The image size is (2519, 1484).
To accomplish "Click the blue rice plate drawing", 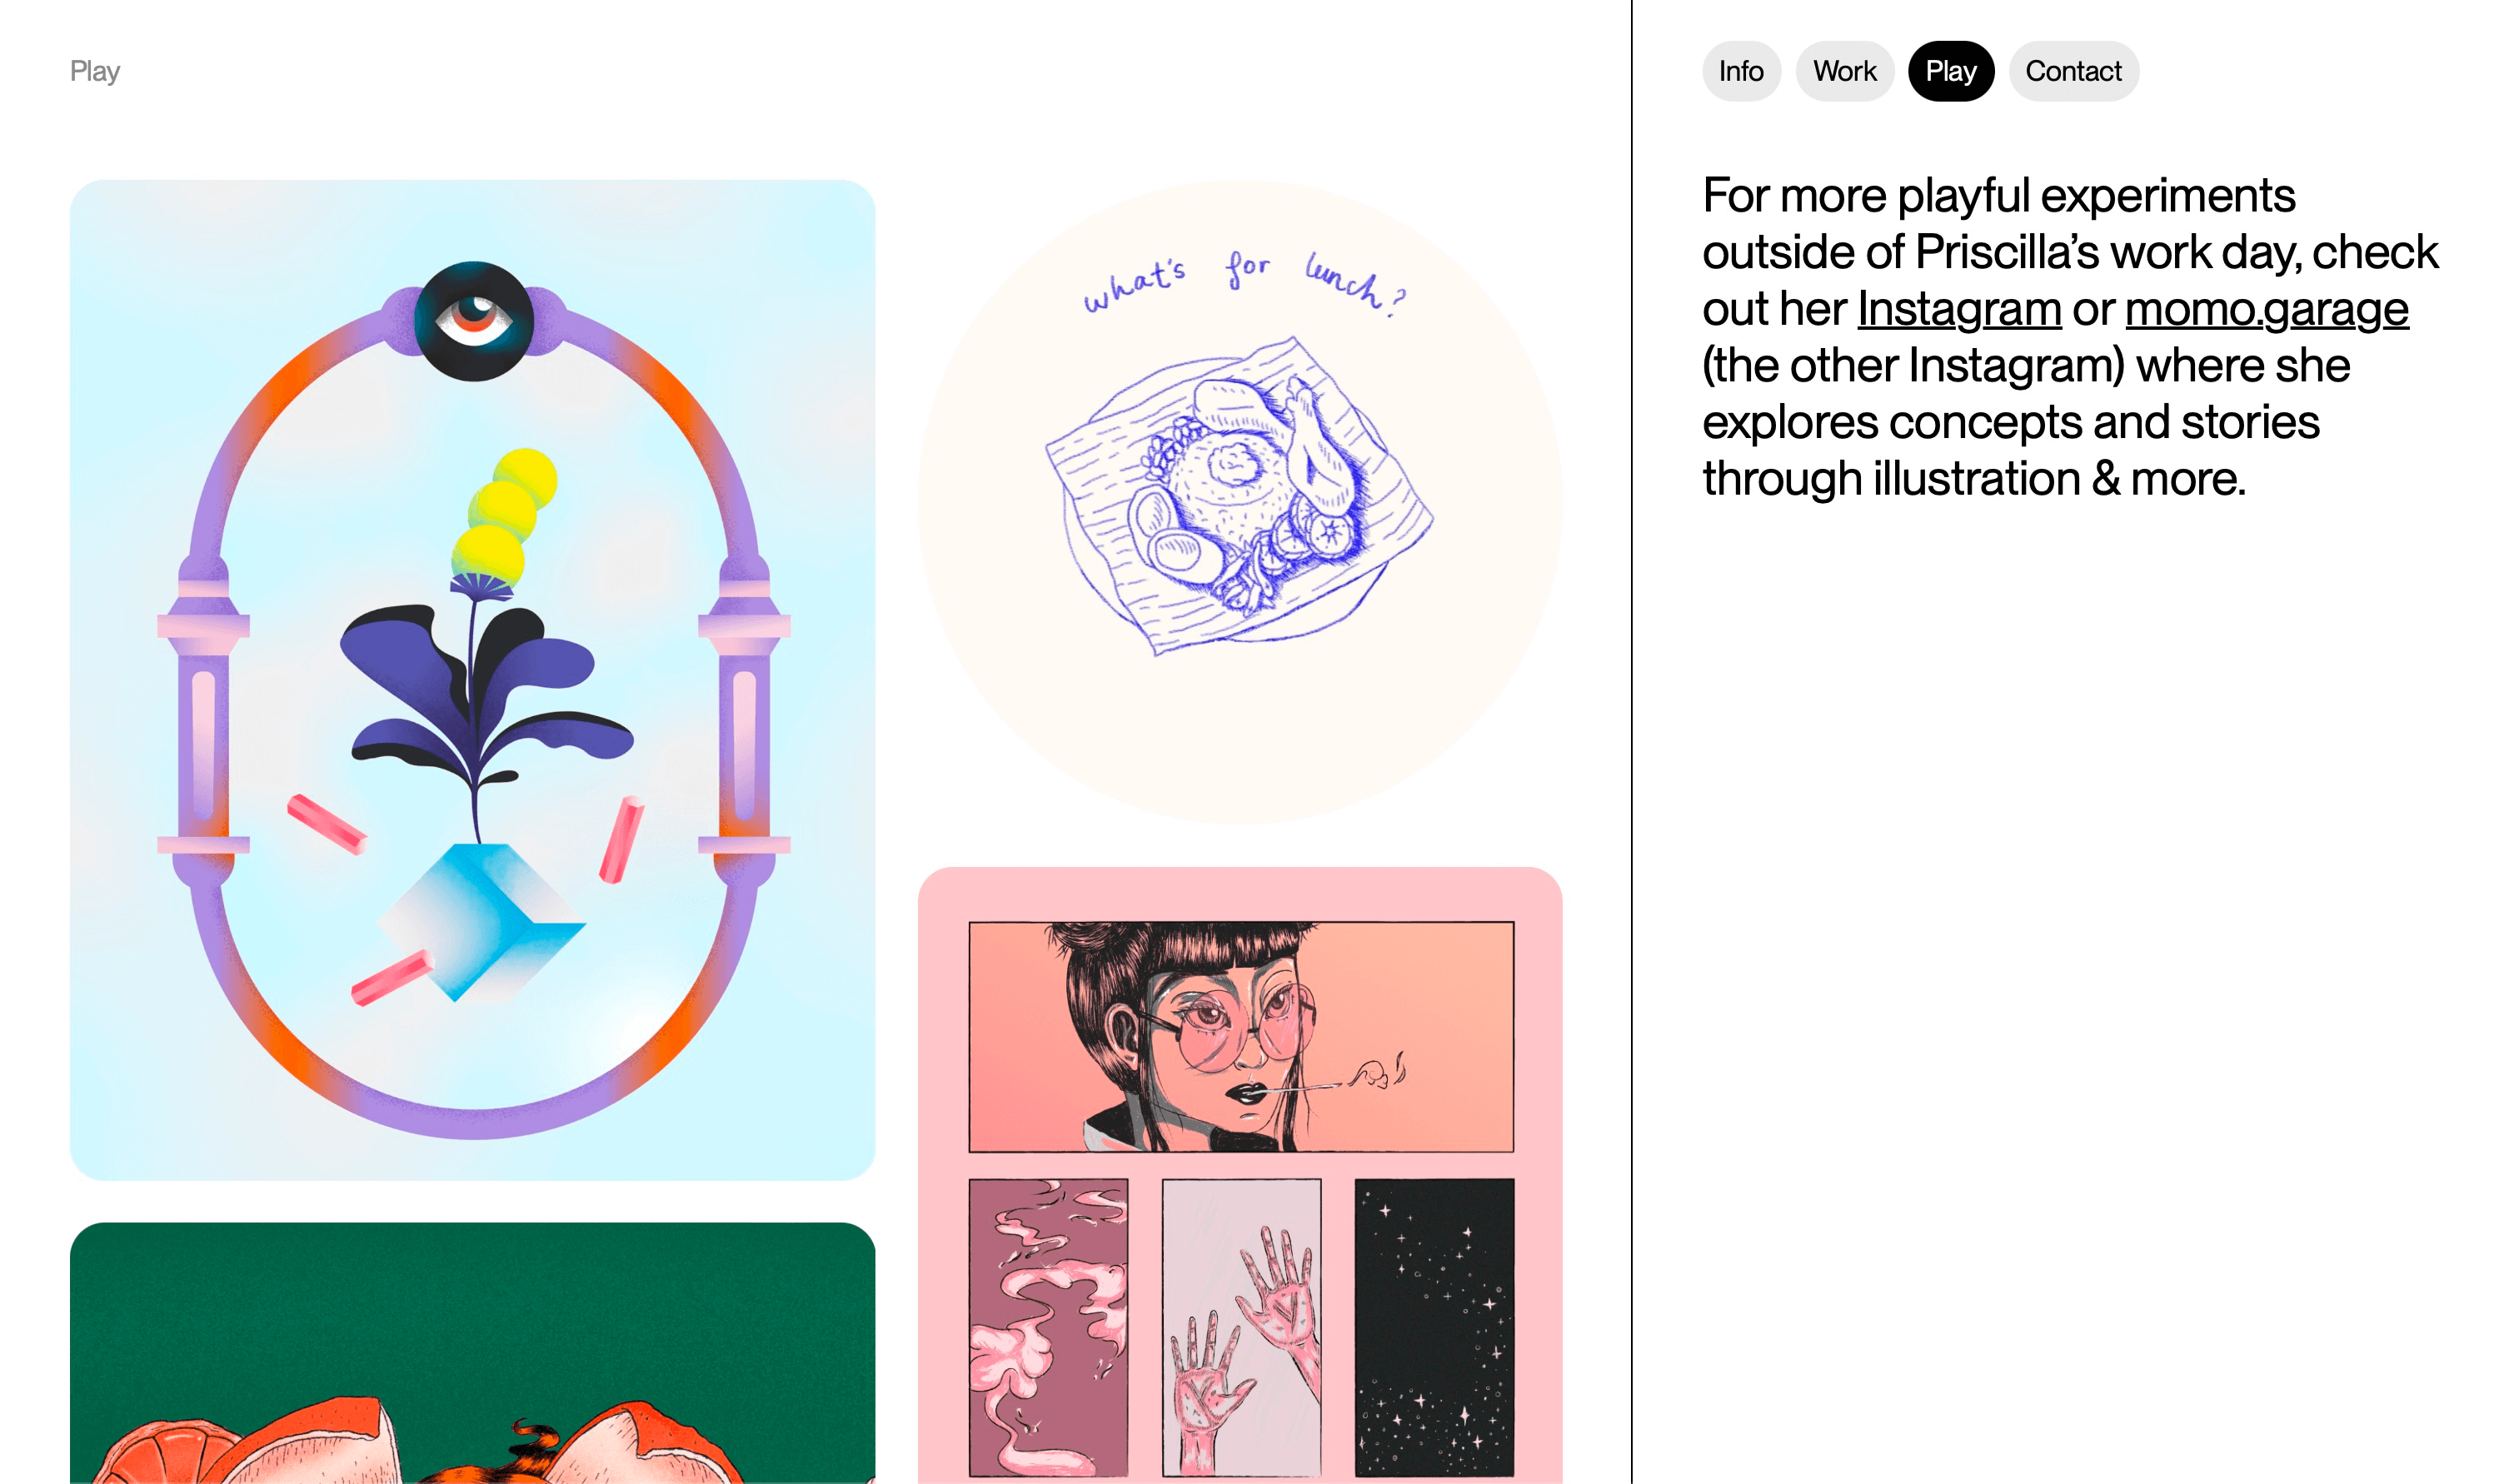I will (1240, 497).
